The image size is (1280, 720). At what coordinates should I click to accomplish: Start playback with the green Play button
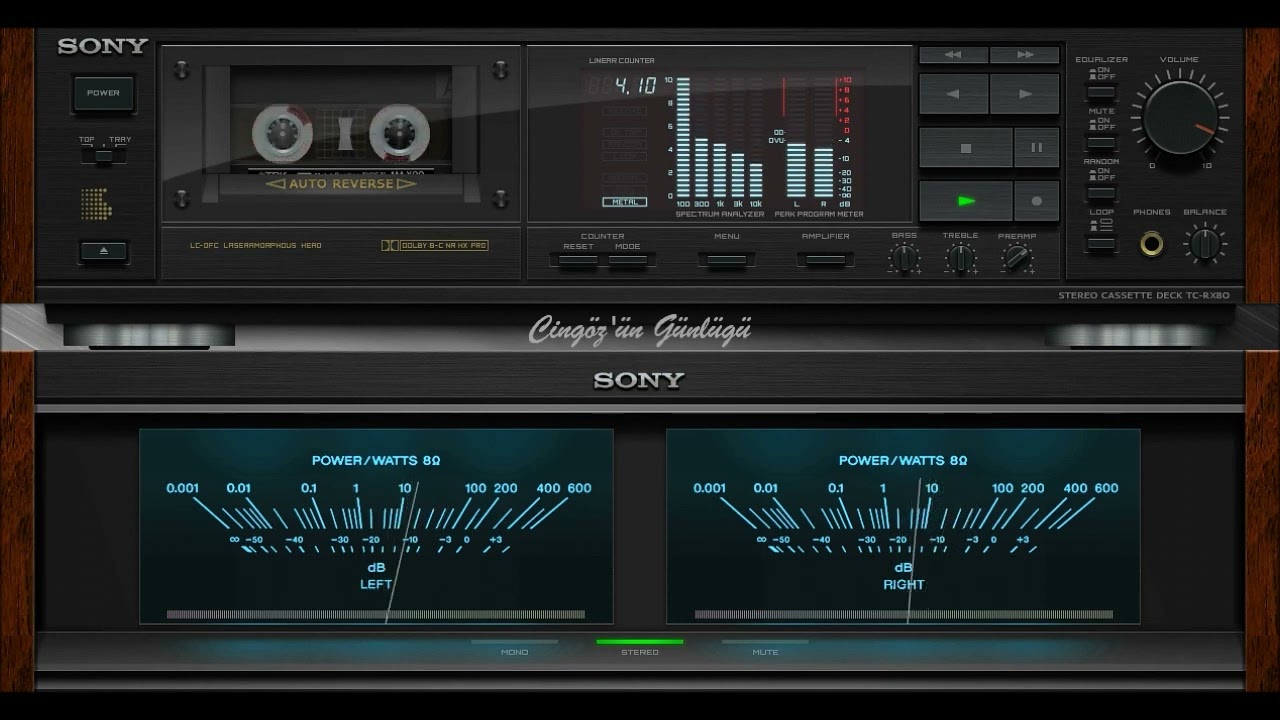tap(965, 201)
